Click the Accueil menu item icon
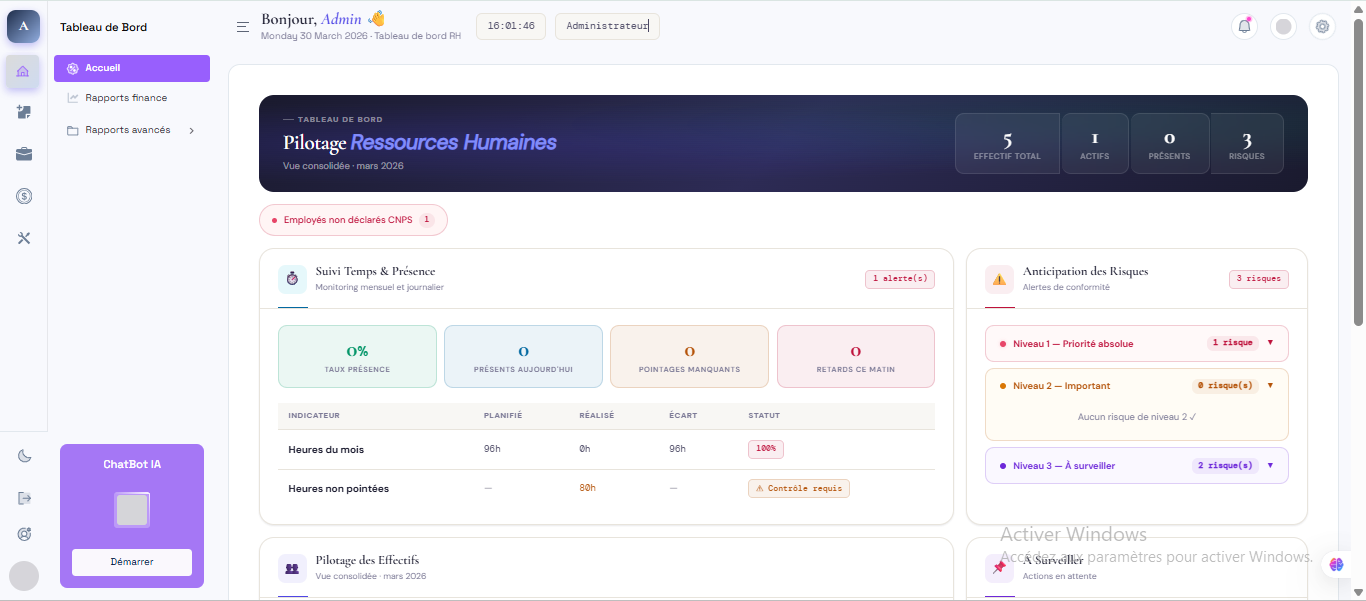The image size is (1366, 601). point(72,68)
